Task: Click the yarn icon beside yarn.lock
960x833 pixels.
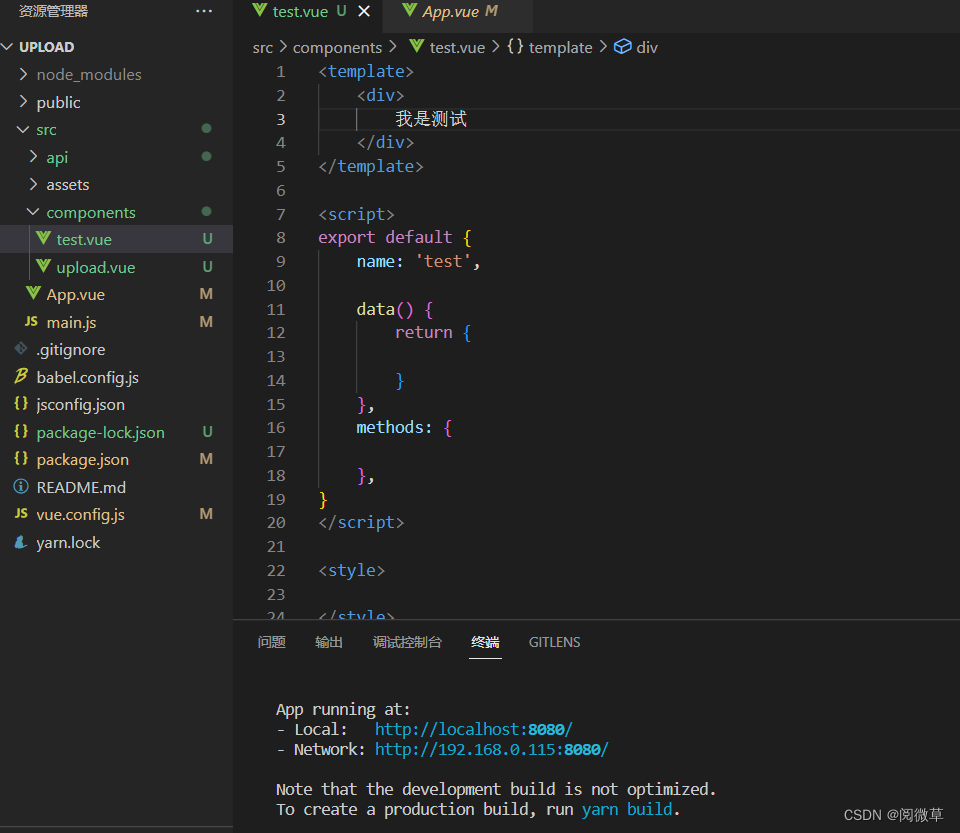Action: [20, 542]
